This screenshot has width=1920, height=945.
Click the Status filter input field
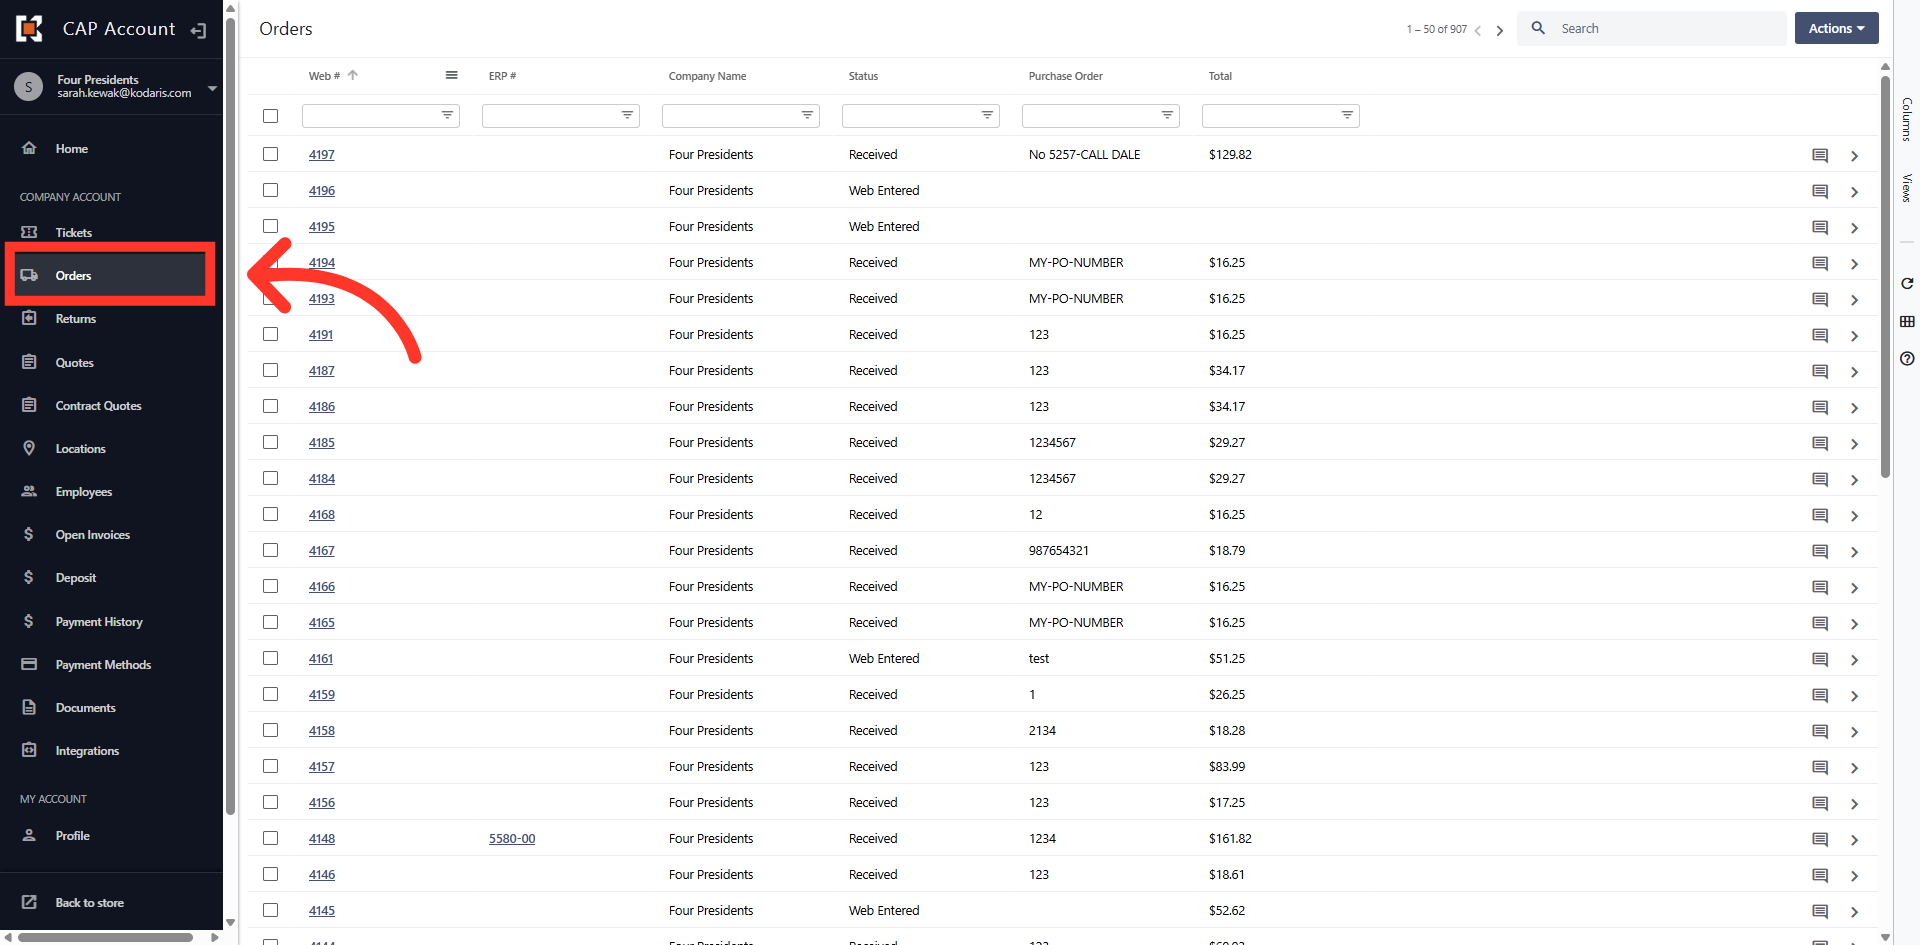pyautogui.click(x=920, y=116)
